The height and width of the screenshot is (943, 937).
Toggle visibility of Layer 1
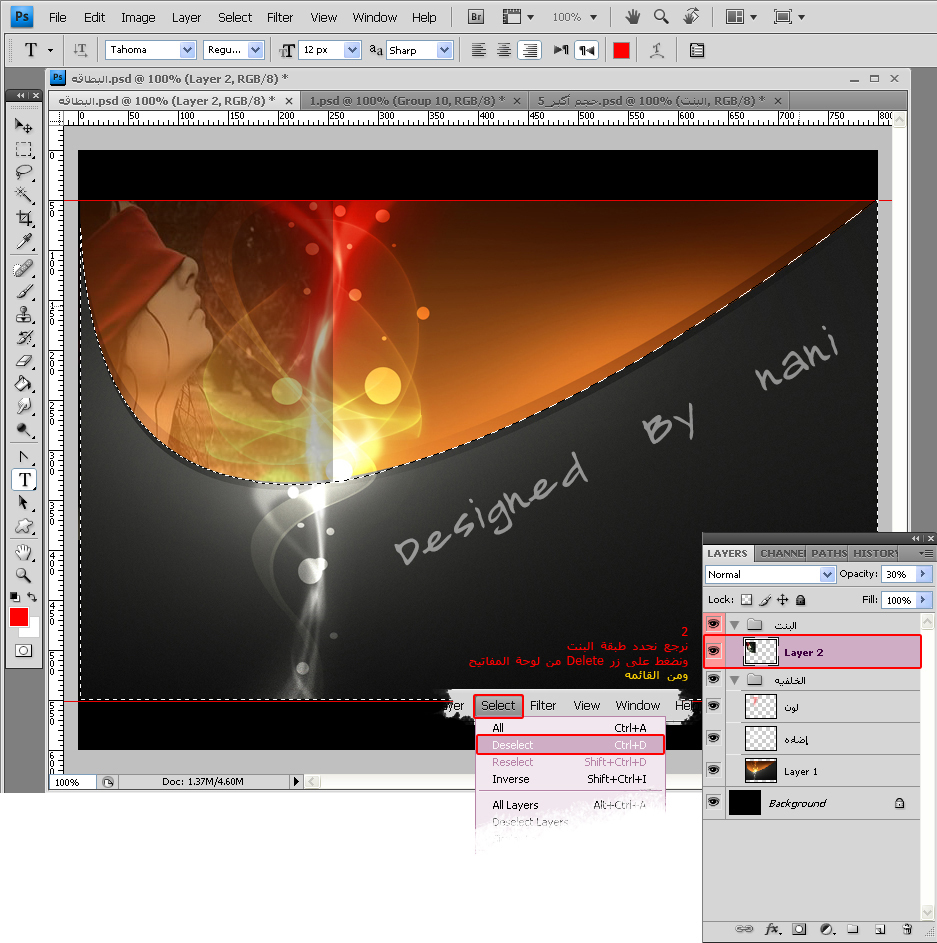coord(713,770)
